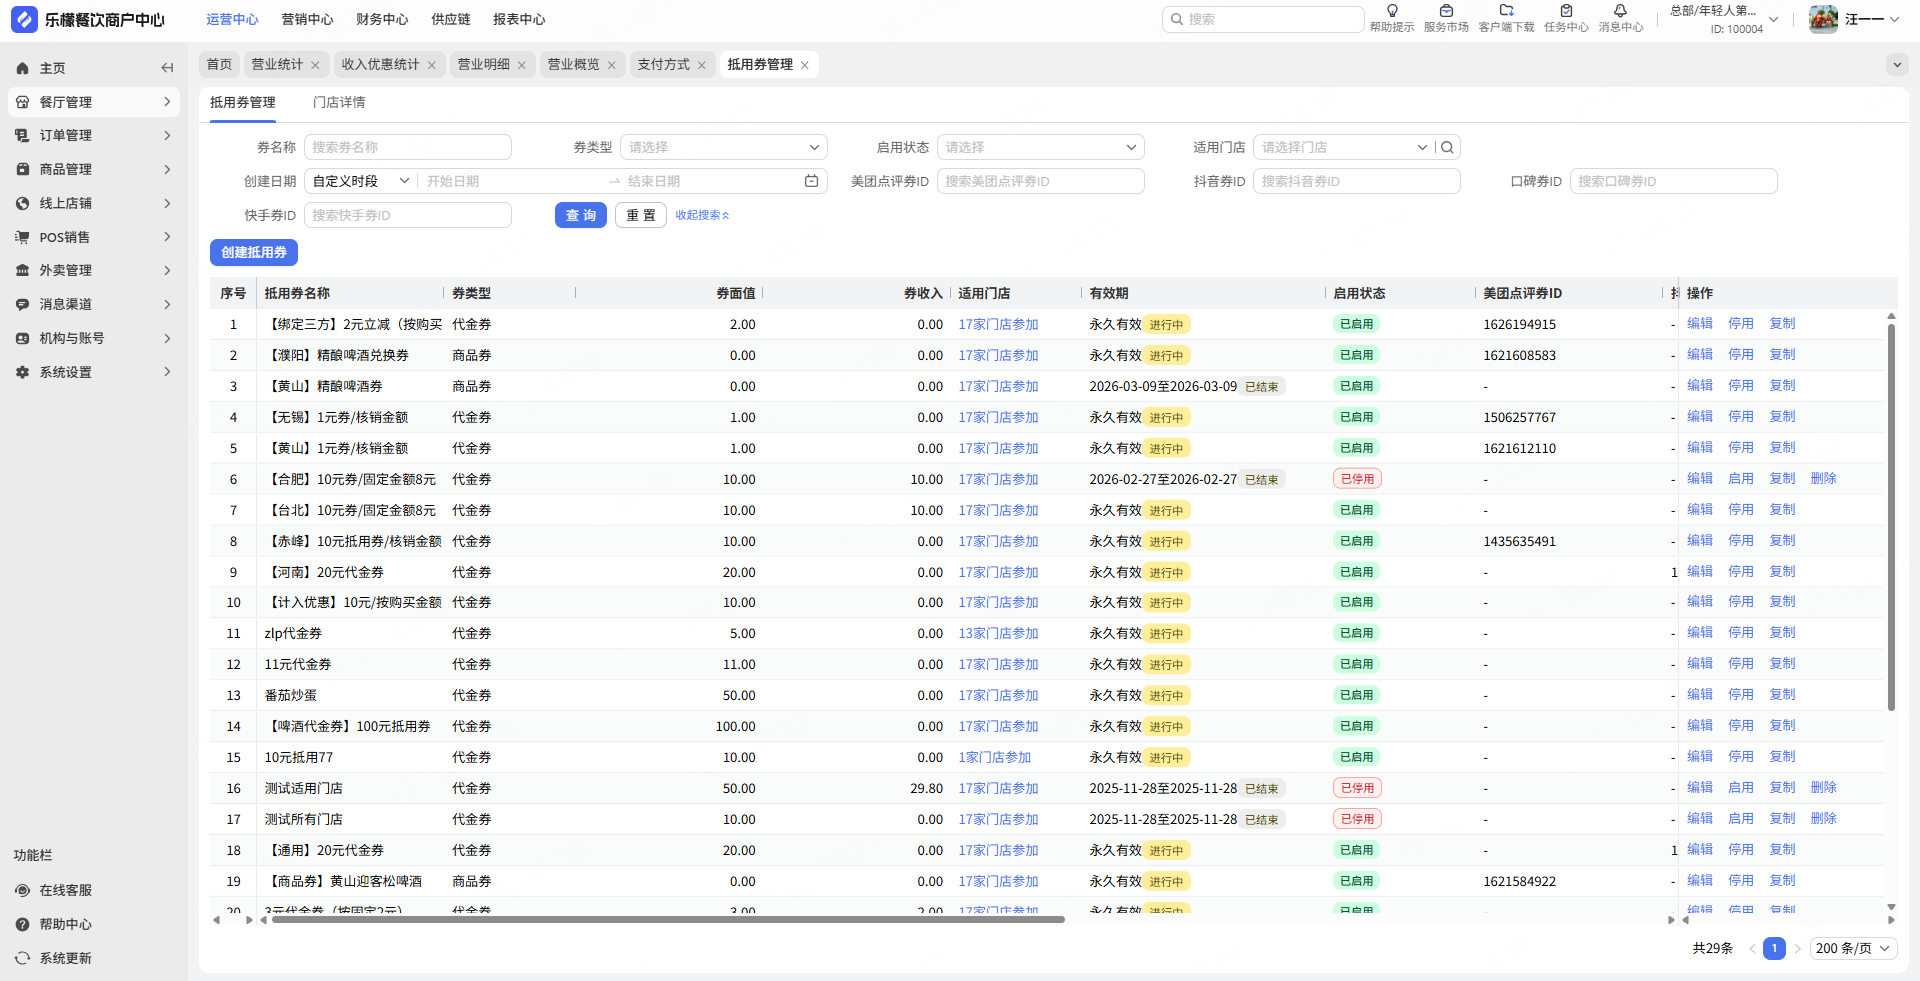Click search magnifier icon in 适用门店 field

1447,147
